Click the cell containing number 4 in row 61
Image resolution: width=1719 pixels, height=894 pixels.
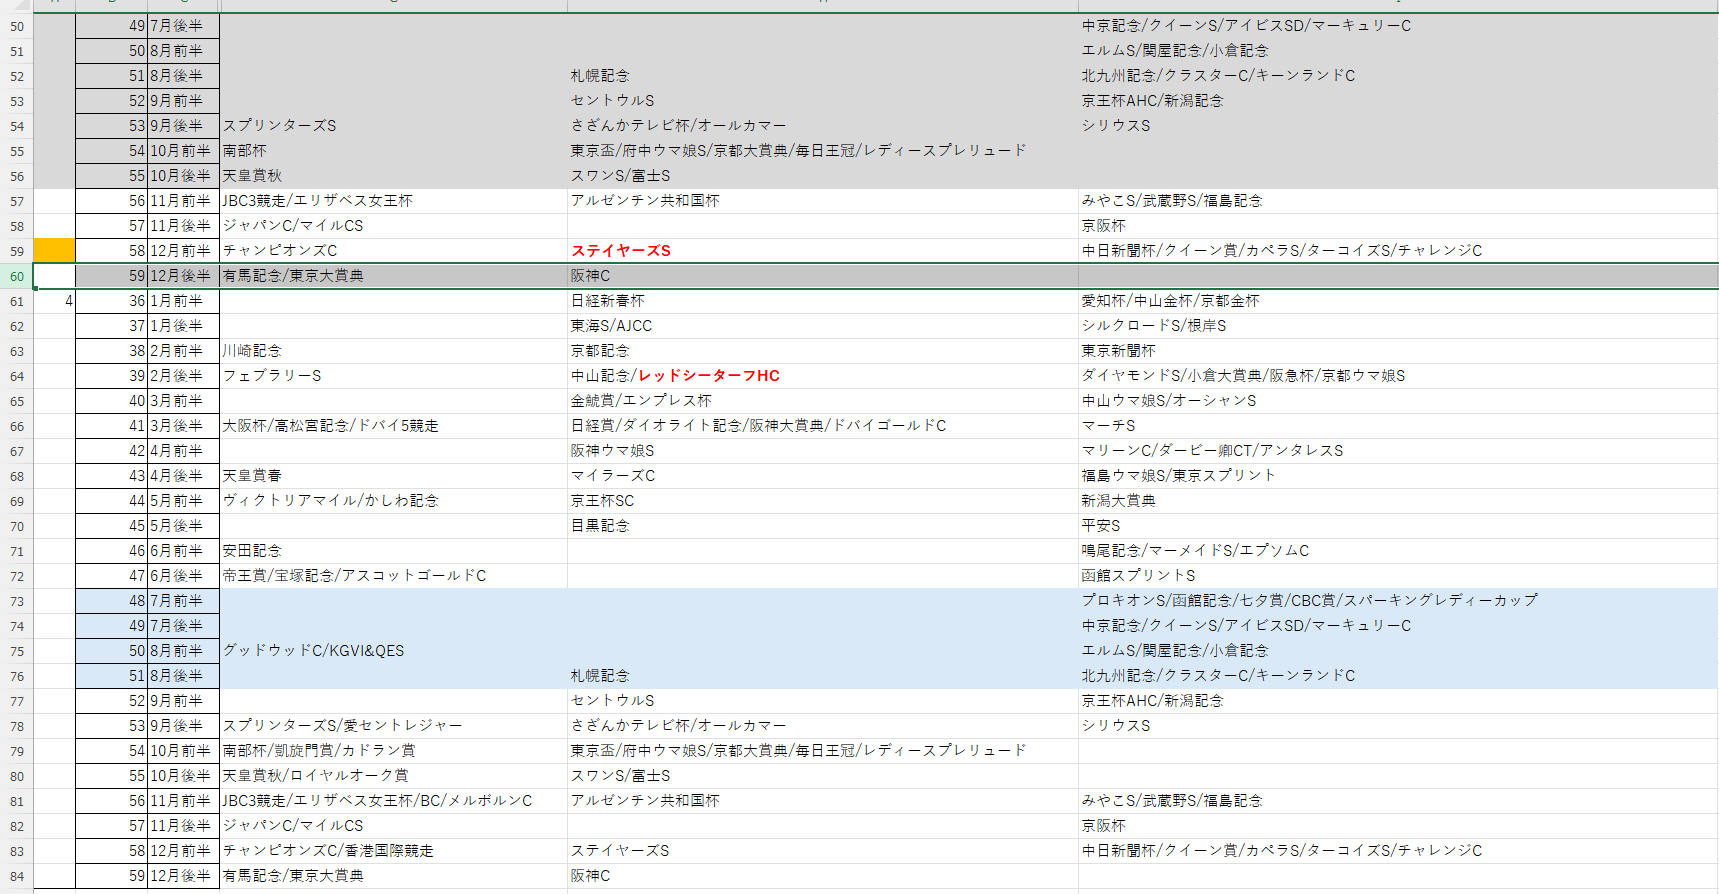pyautogui.click(x=54, y=301)
